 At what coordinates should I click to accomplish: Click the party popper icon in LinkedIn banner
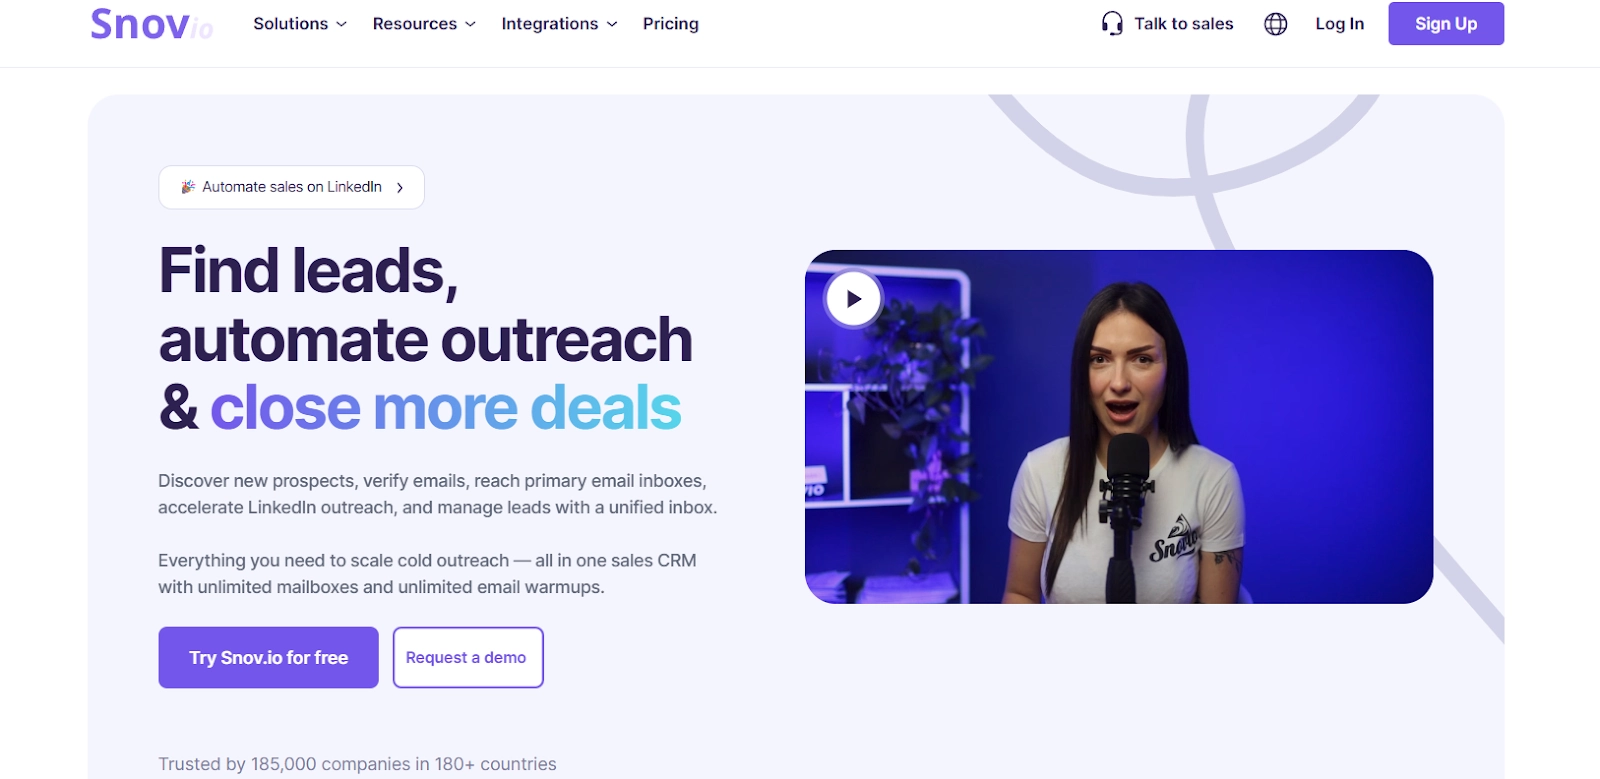tap(187, 187)
